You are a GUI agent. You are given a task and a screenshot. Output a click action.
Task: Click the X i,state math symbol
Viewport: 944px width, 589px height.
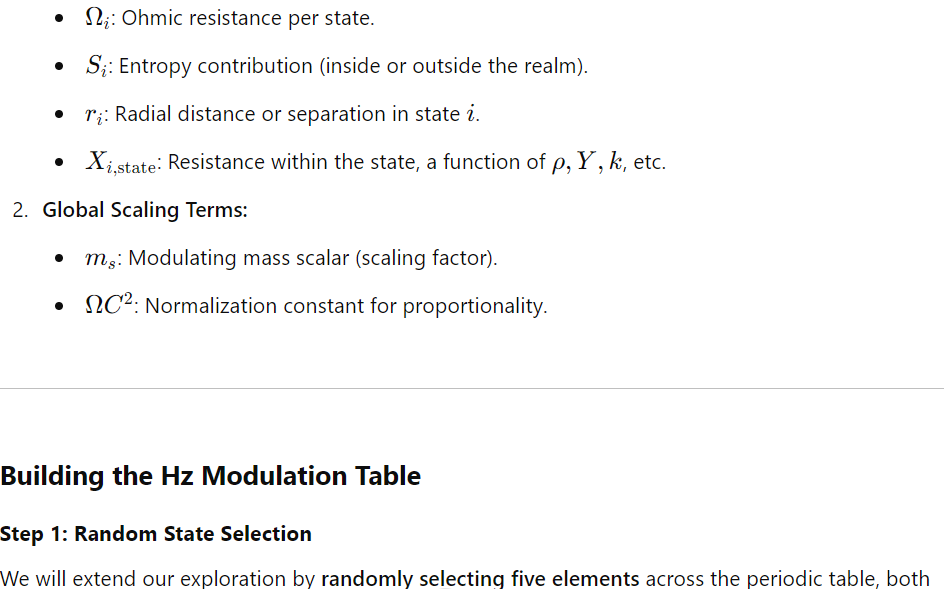[x=120, y=163]
